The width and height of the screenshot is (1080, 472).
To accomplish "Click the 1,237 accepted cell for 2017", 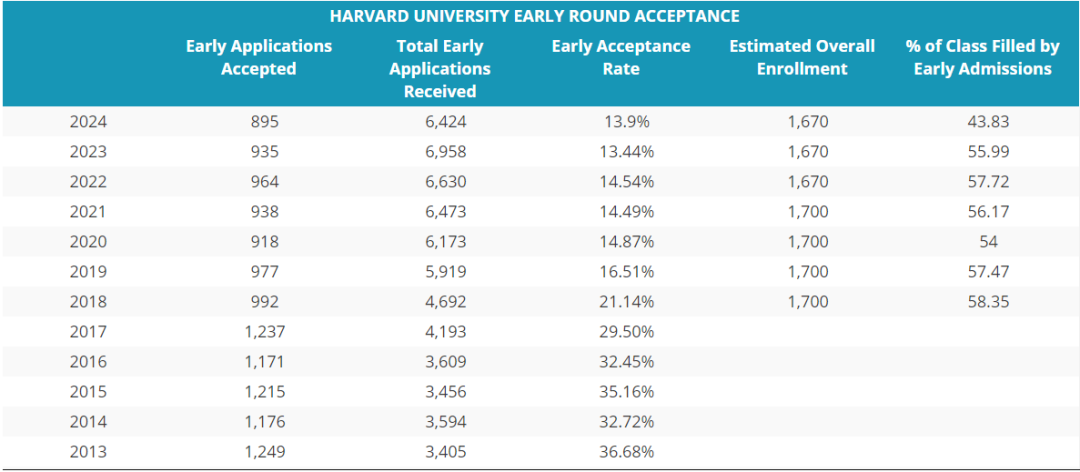I will [x=265, y=332].
